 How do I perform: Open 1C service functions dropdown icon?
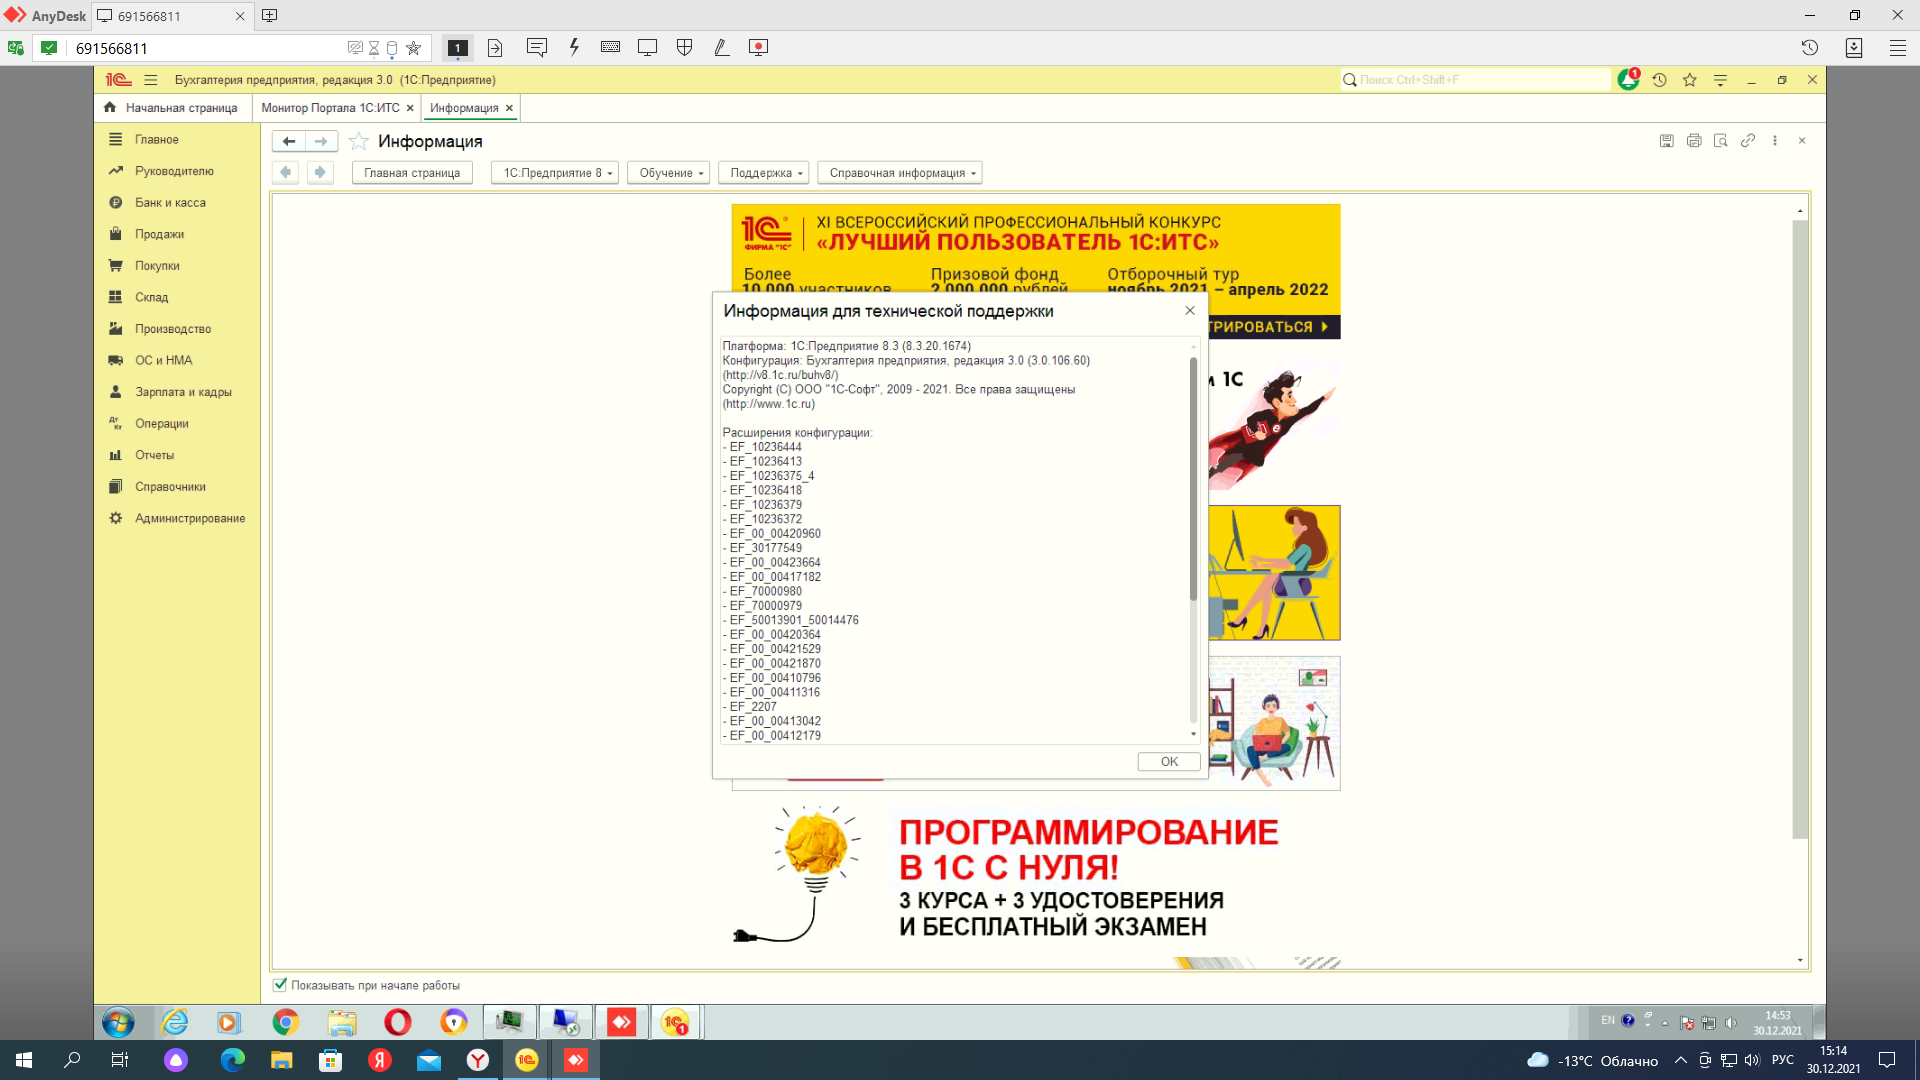(1721, 80)
